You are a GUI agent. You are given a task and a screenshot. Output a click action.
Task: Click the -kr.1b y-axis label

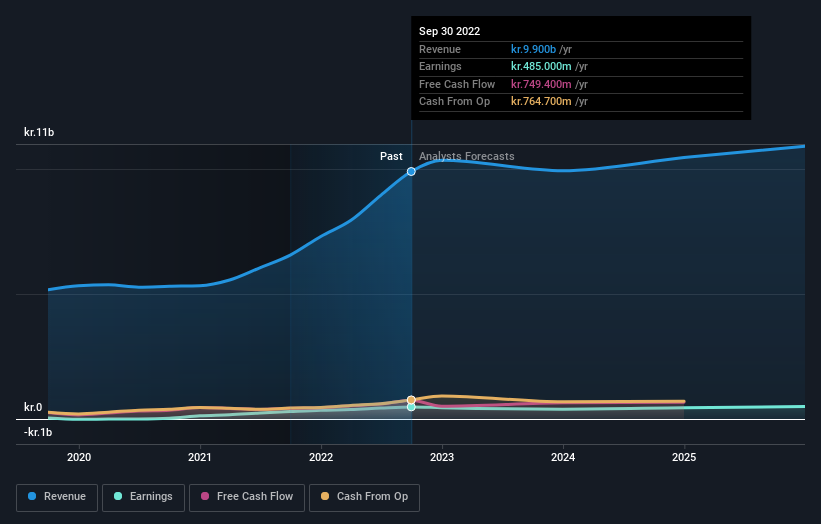pyautogui.click(x=38, y=432)
